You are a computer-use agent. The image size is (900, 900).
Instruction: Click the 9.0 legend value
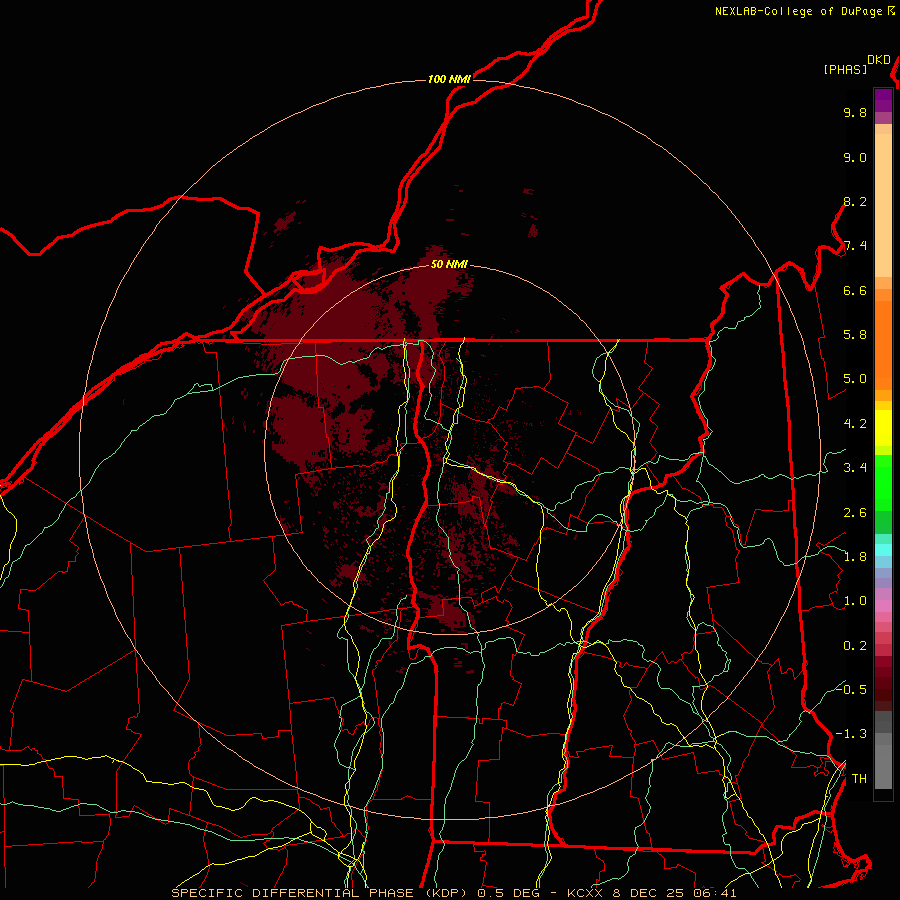pyautogui.click(x=855, y=157)
